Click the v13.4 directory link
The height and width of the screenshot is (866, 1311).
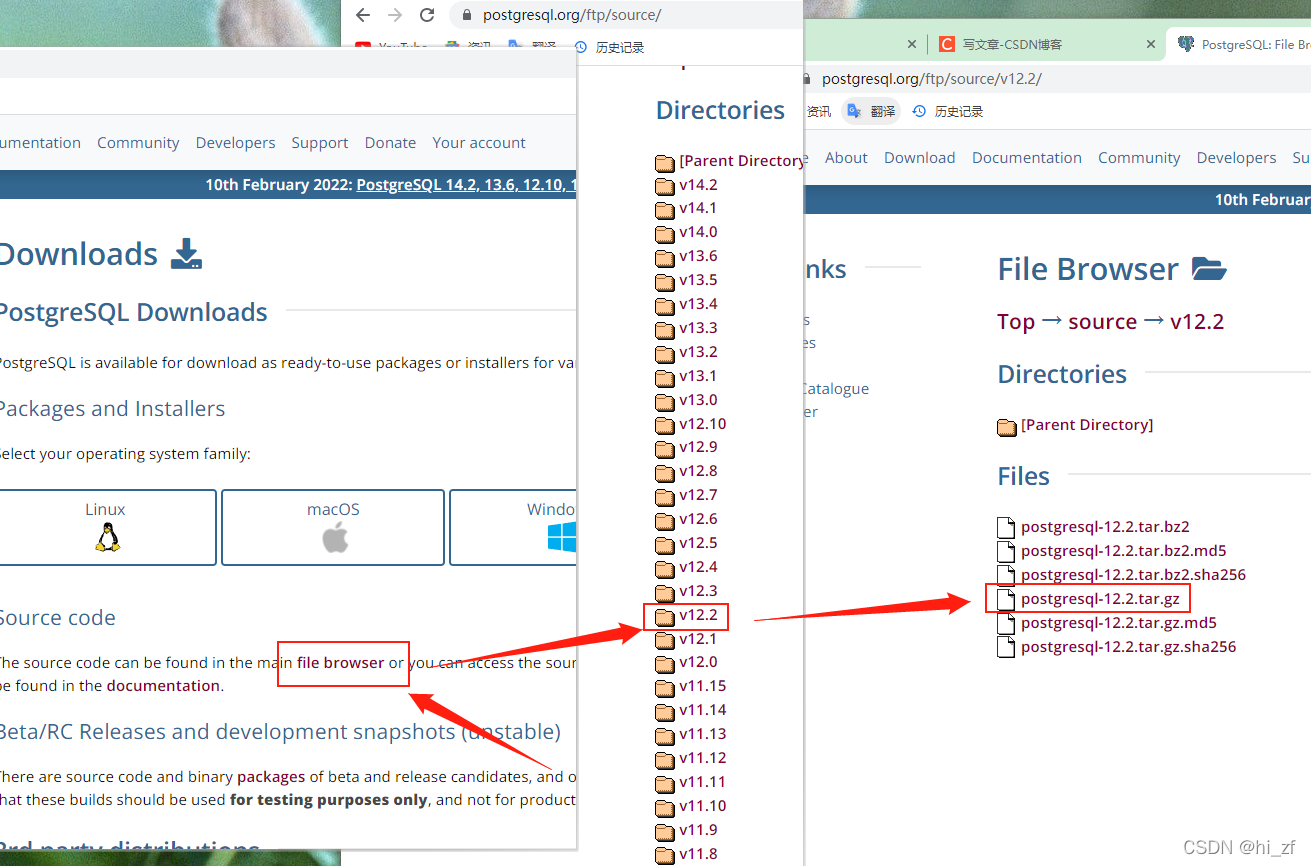[698, 304]
